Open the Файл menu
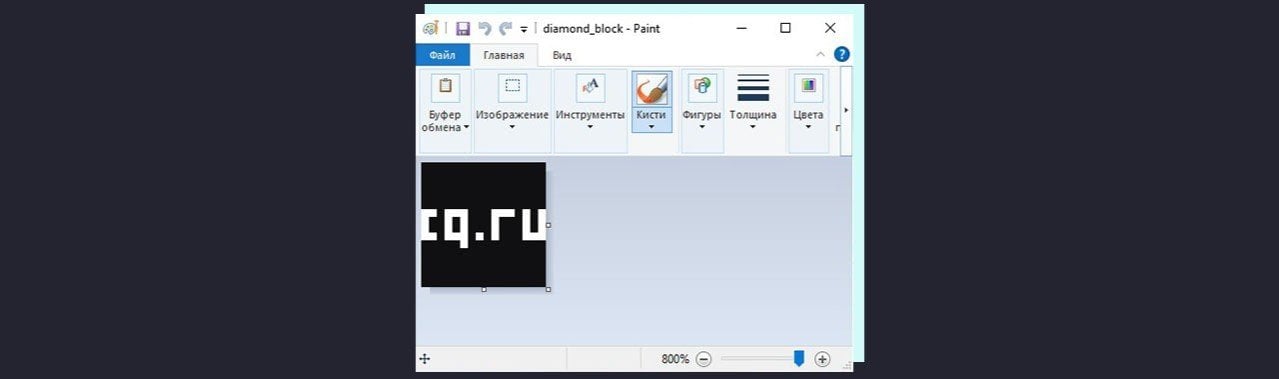This screenshot has width=1279, height=379. point(443,55)
